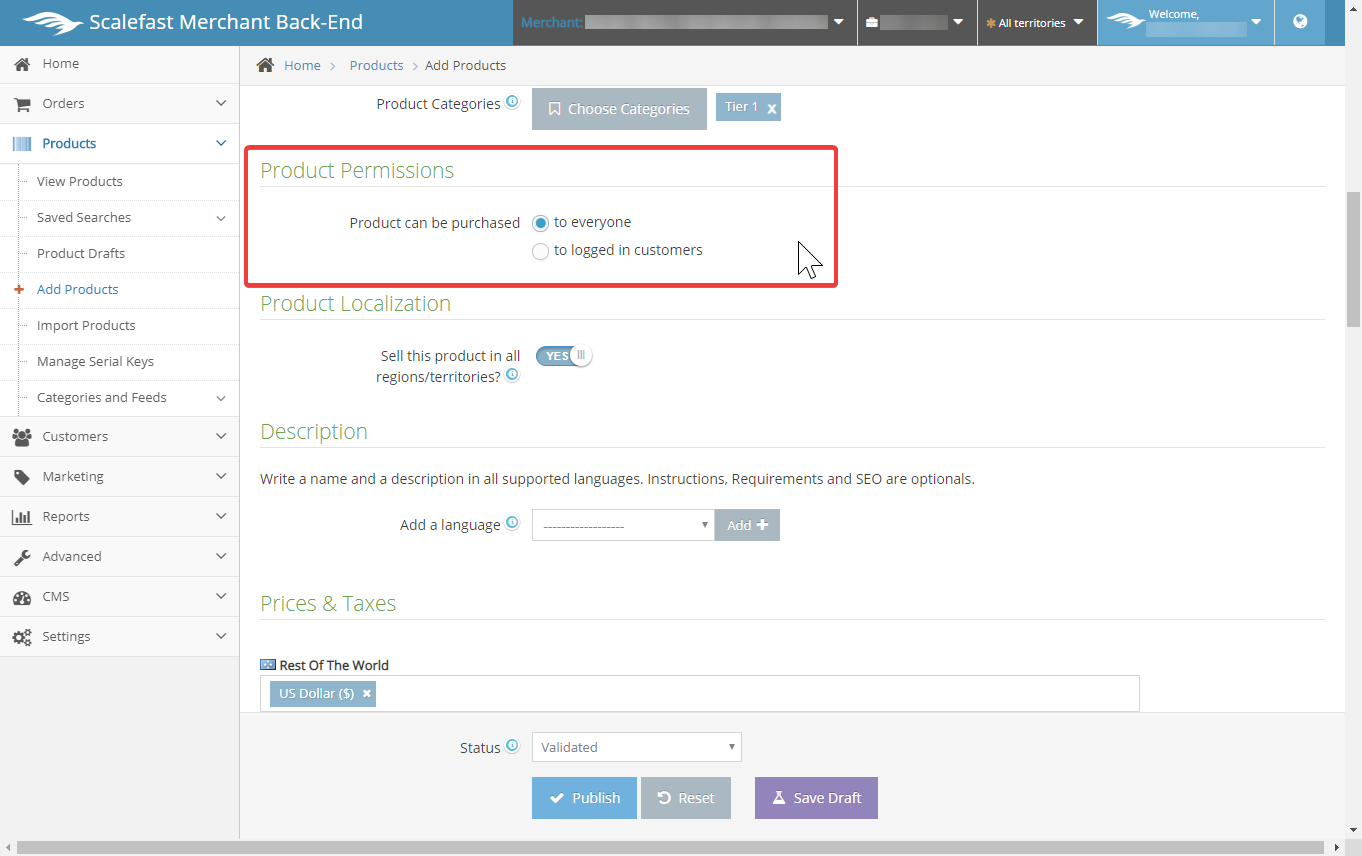Click inside the Rest Of The World currency field
This screenshot has height=856, width=1362.
[x=750, y=694]
